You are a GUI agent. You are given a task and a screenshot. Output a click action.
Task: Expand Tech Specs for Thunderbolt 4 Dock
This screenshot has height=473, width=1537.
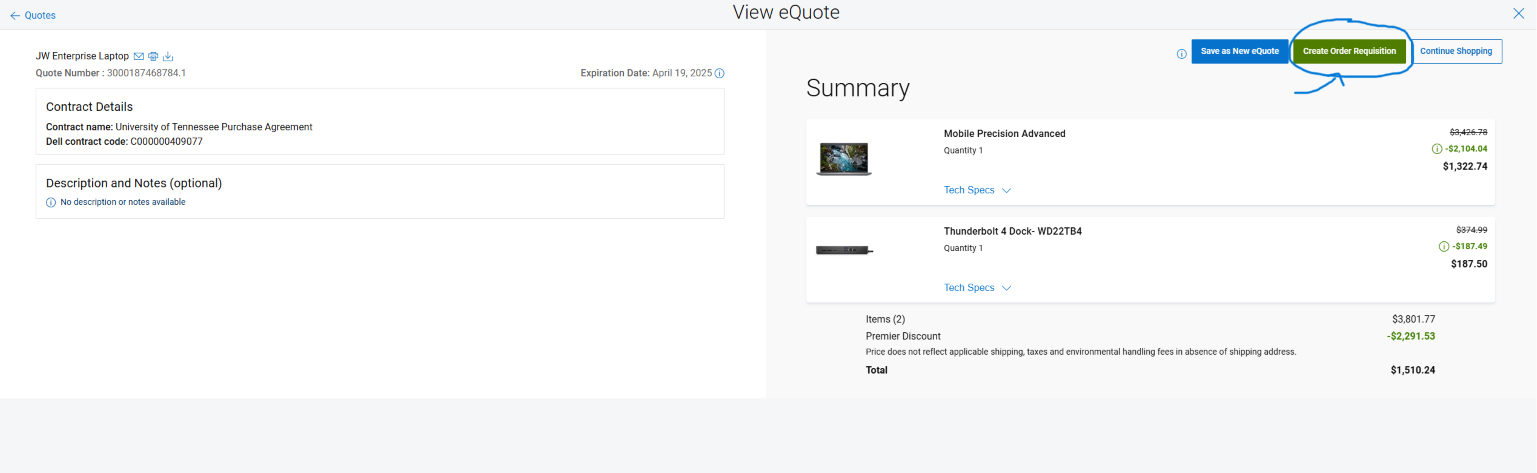977,288
